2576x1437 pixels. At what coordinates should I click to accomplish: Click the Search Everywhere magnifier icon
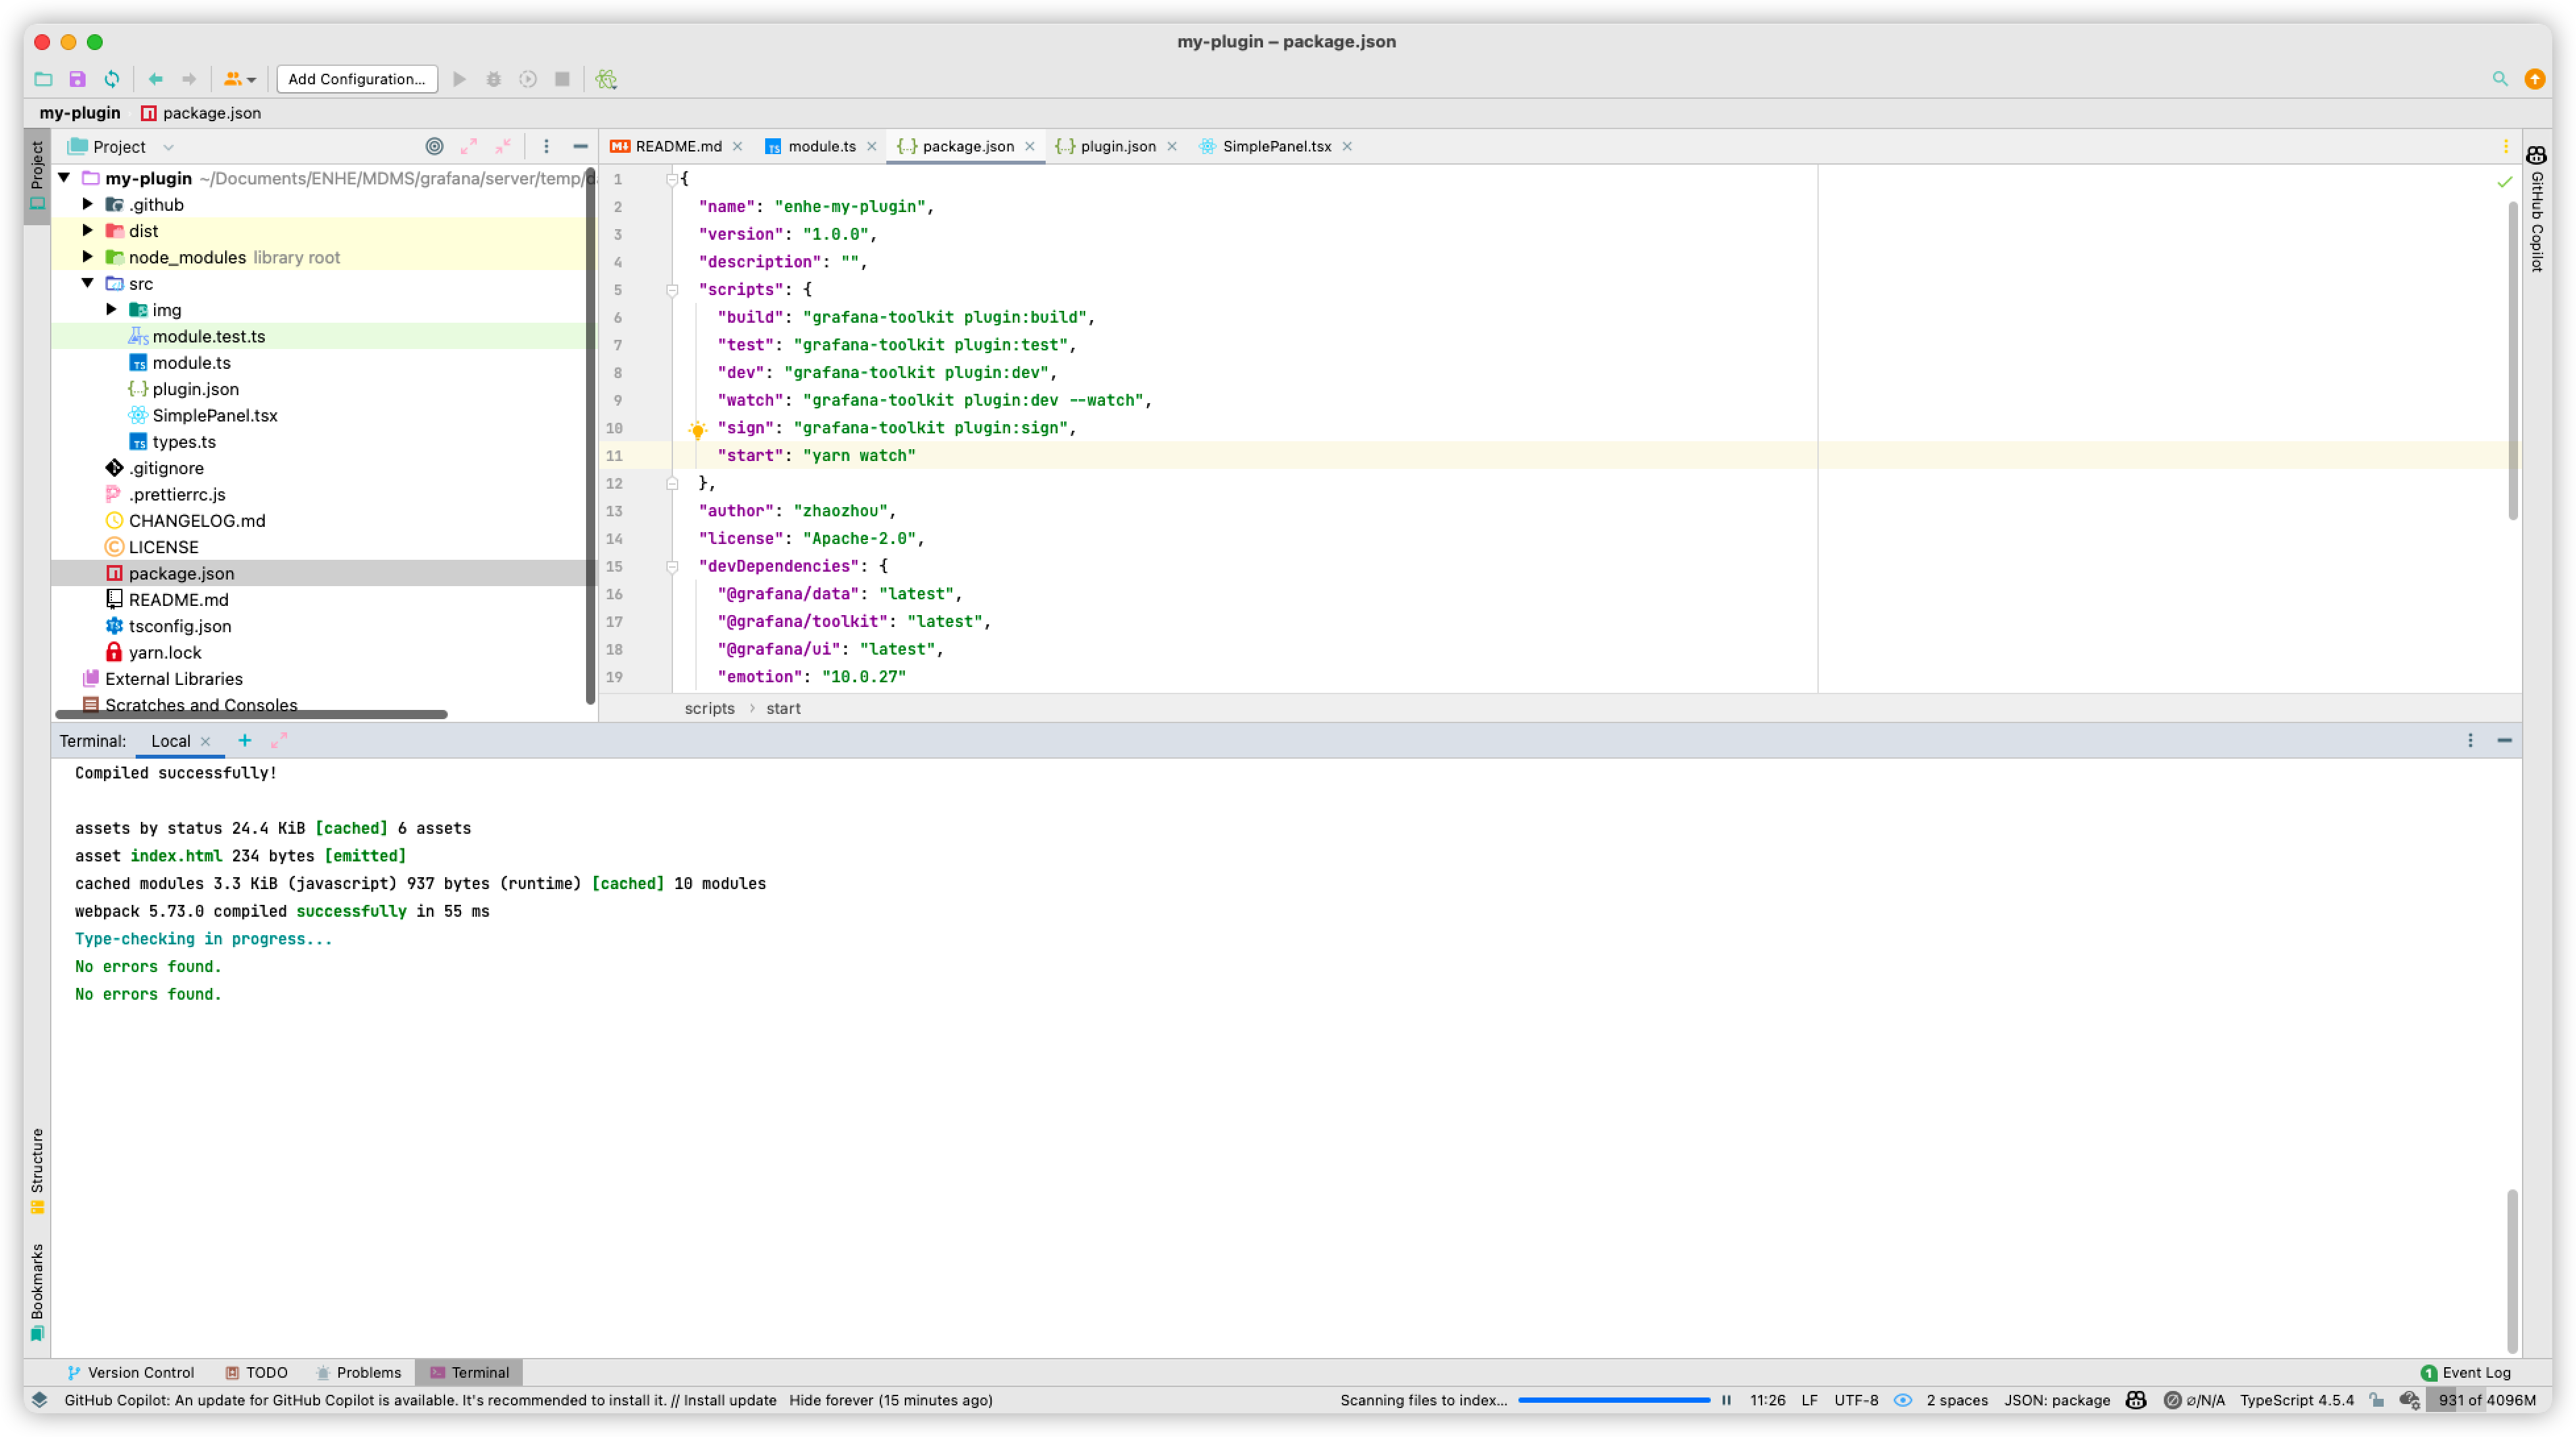pos(2500,79)
